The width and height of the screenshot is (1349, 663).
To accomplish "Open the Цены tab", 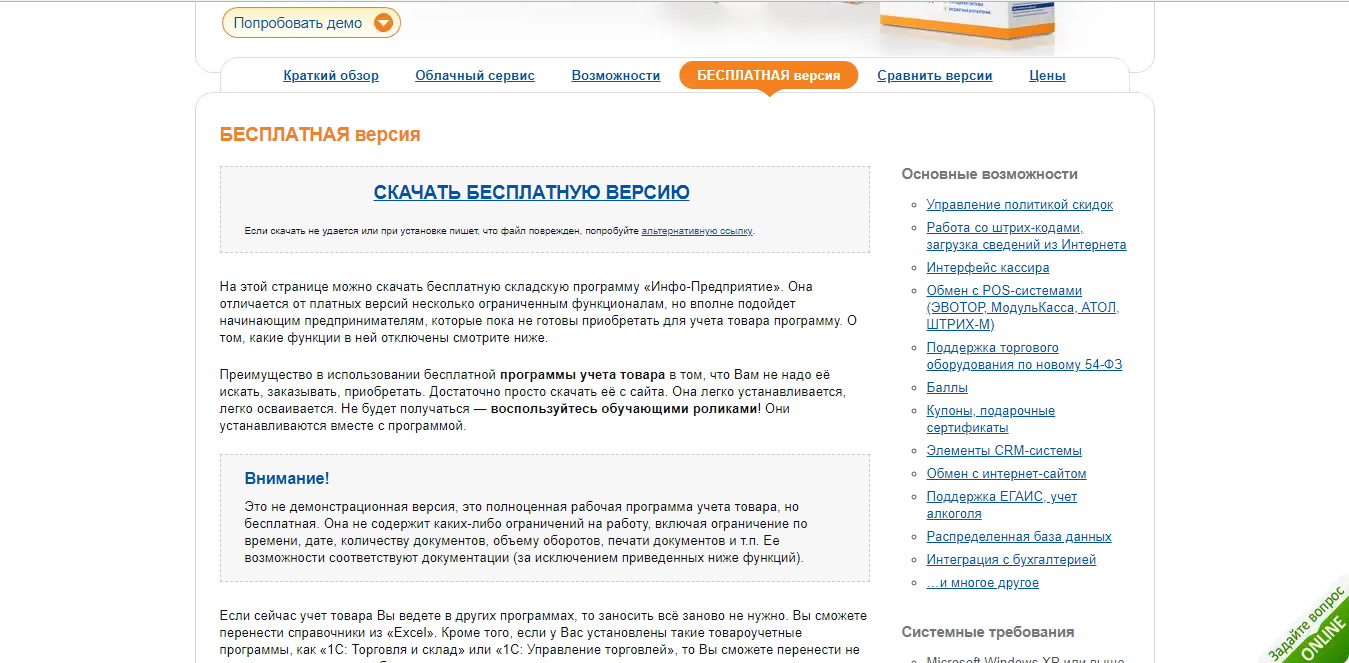I will point(1046,75).
